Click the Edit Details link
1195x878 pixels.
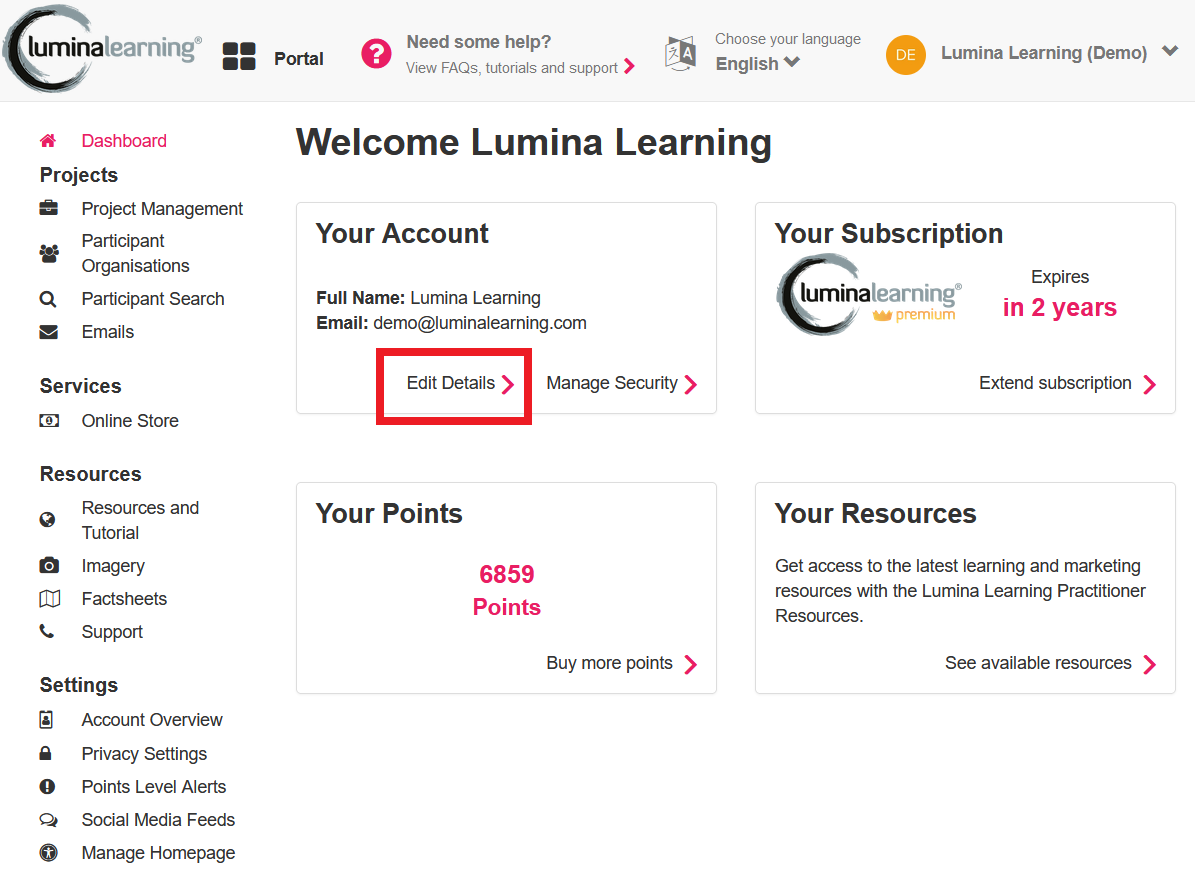coord(460,383)
